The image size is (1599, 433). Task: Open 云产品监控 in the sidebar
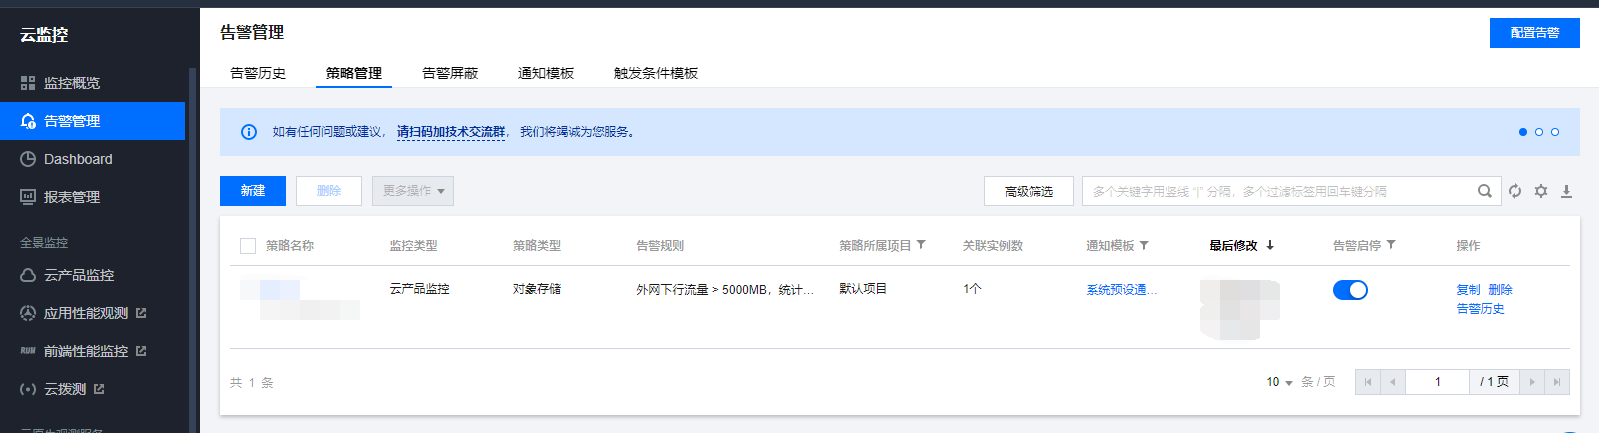(79, 275)
